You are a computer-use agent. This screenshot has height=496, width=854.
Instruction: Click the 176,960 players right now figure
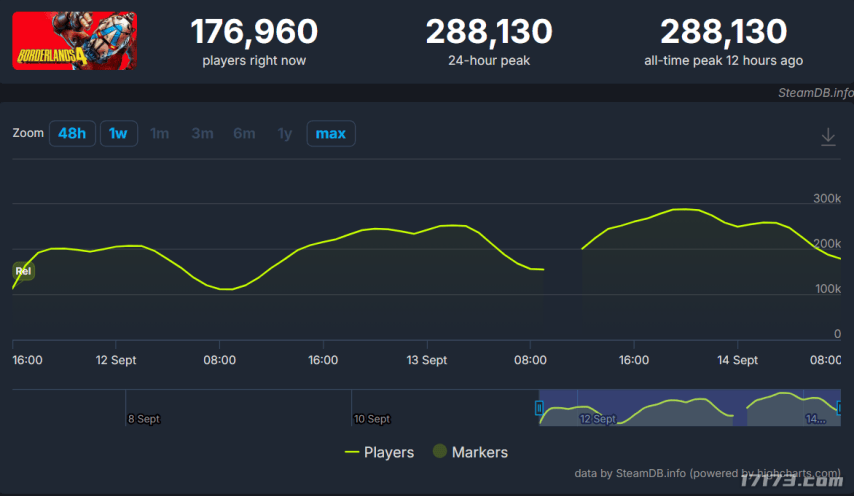[254, 32]
